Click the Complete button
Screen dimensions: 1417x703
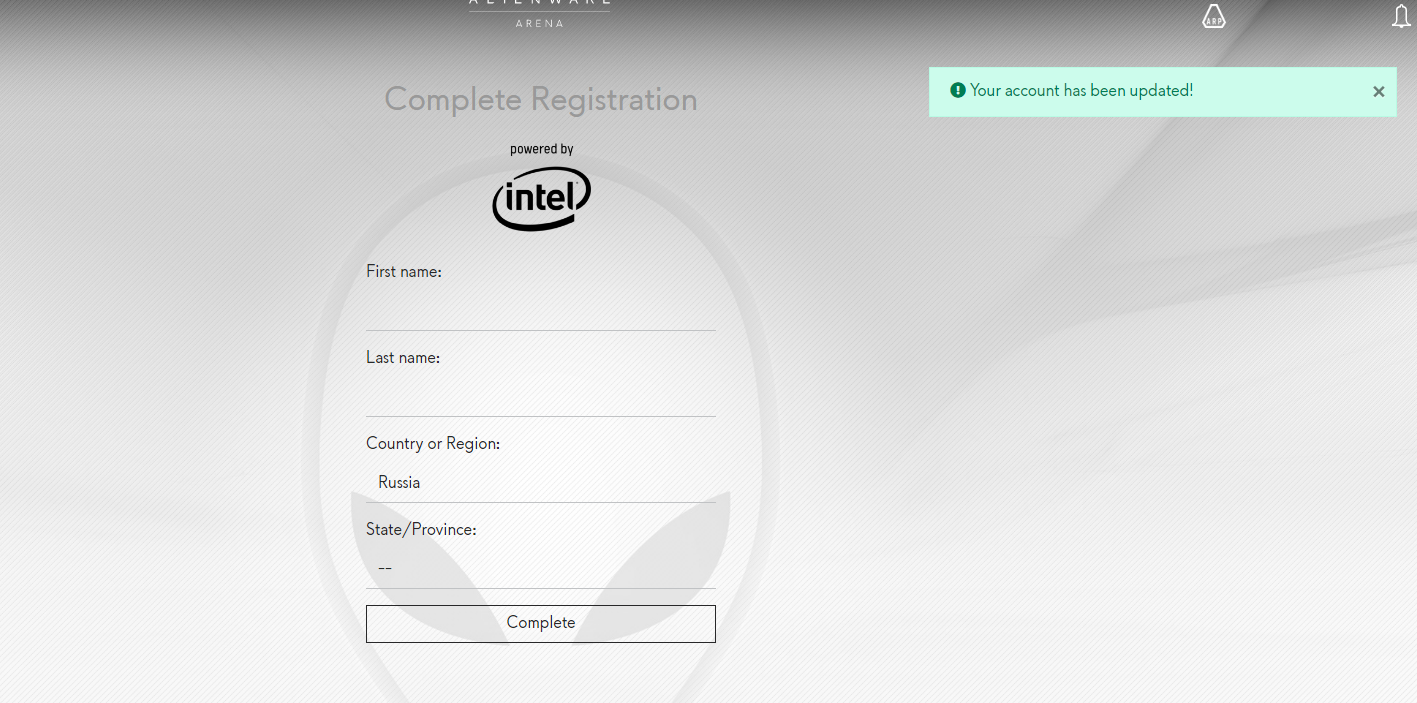[541, 623]
